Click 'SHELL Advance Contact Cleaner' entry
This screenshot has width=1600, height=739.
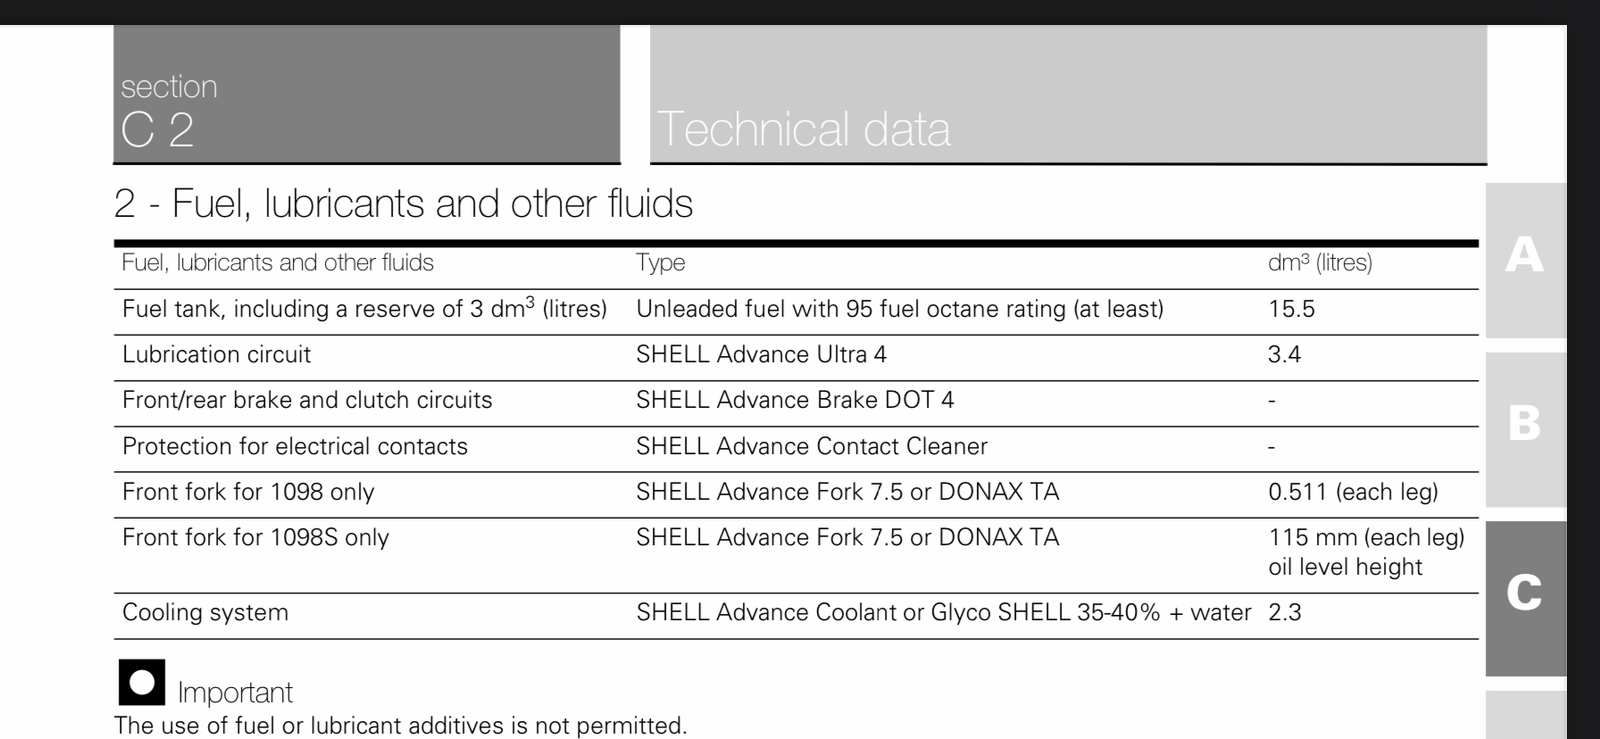[x=812, y=446]
